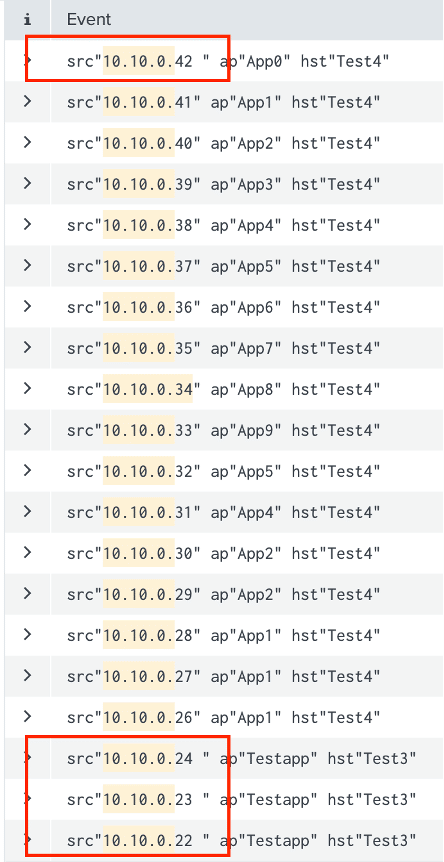Image resolution: width=444 pixels, height=862 pixels.
Task: Expand the event row for 10.10.0.40
Action: pos(27,142)
